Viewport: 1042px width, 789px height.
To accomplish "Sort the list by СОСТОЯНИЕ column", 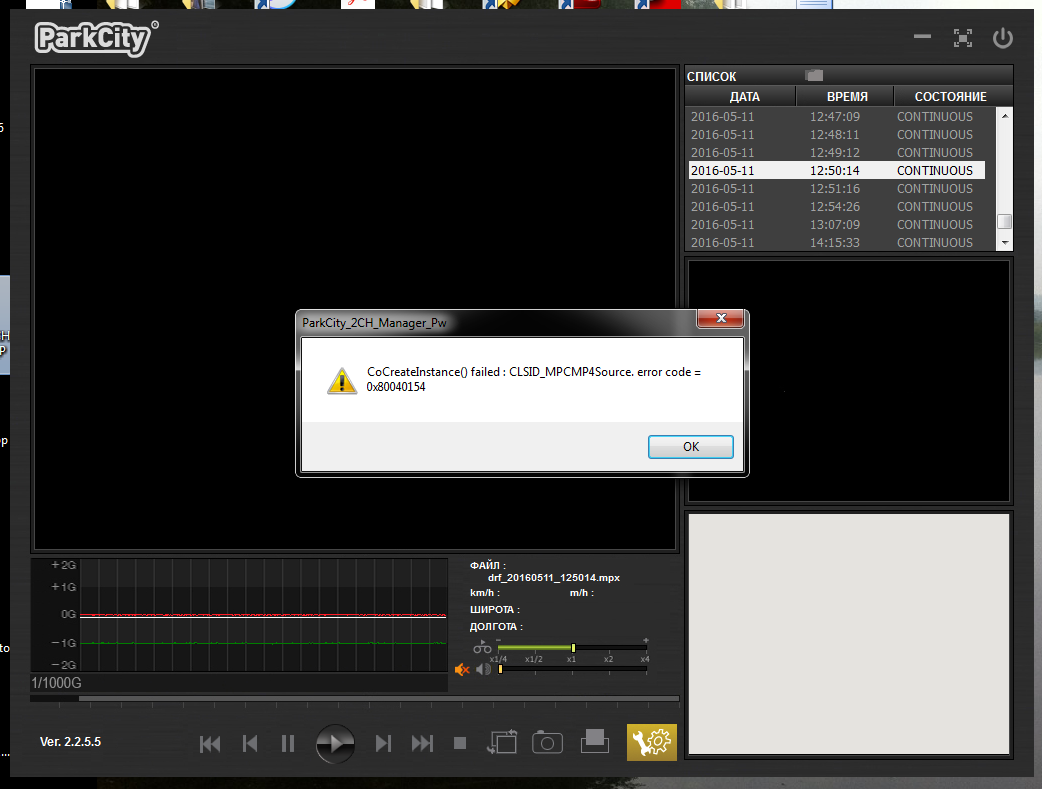I will pos(950,97).
